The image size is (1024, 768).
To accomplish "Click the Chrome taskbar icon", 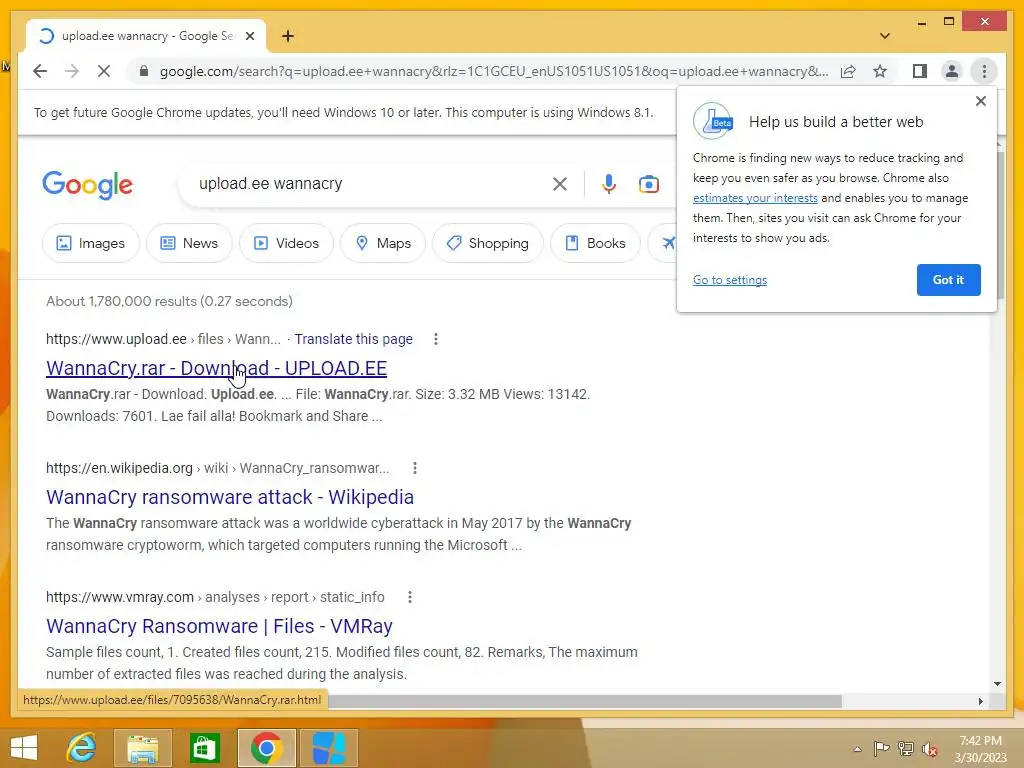I will click(266, 748).
